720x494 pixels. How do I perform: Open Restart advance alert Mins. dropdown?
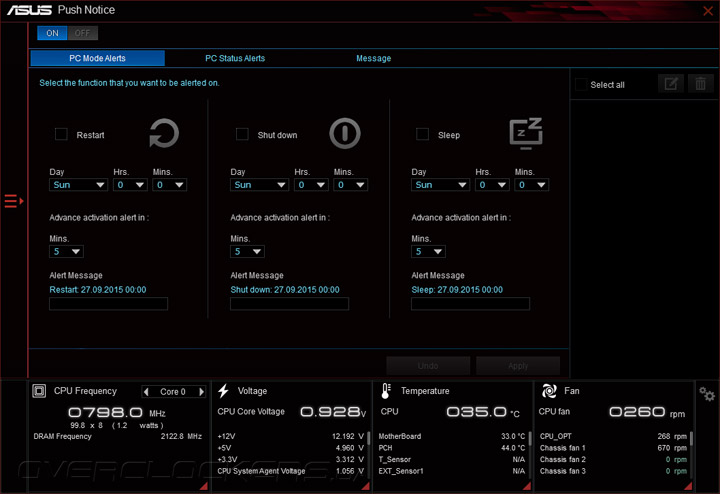coord(67,252)
